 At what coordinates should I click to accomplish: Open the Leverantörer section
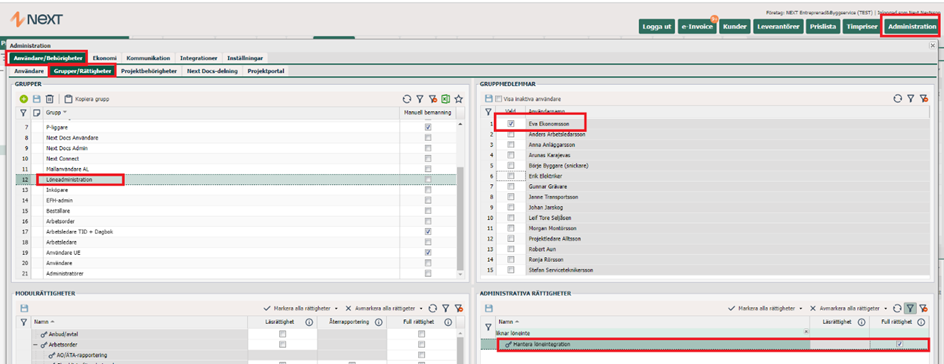click(778, 26)
